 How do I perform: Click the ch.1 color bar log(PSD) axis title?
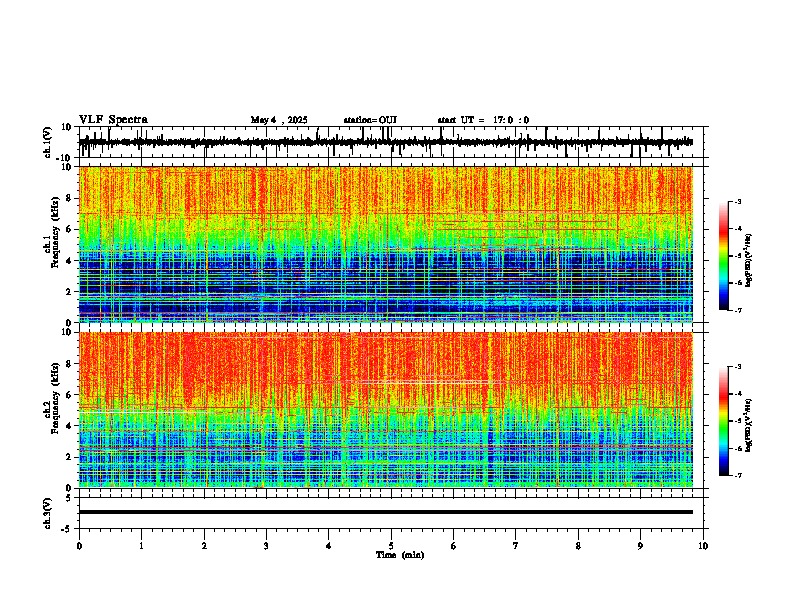click(749, 260)
